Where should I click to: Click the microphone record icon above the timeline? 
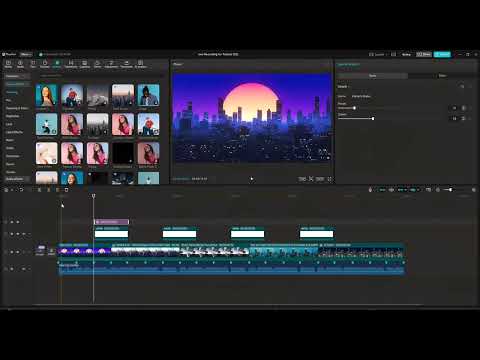click(x=370, y=190)
